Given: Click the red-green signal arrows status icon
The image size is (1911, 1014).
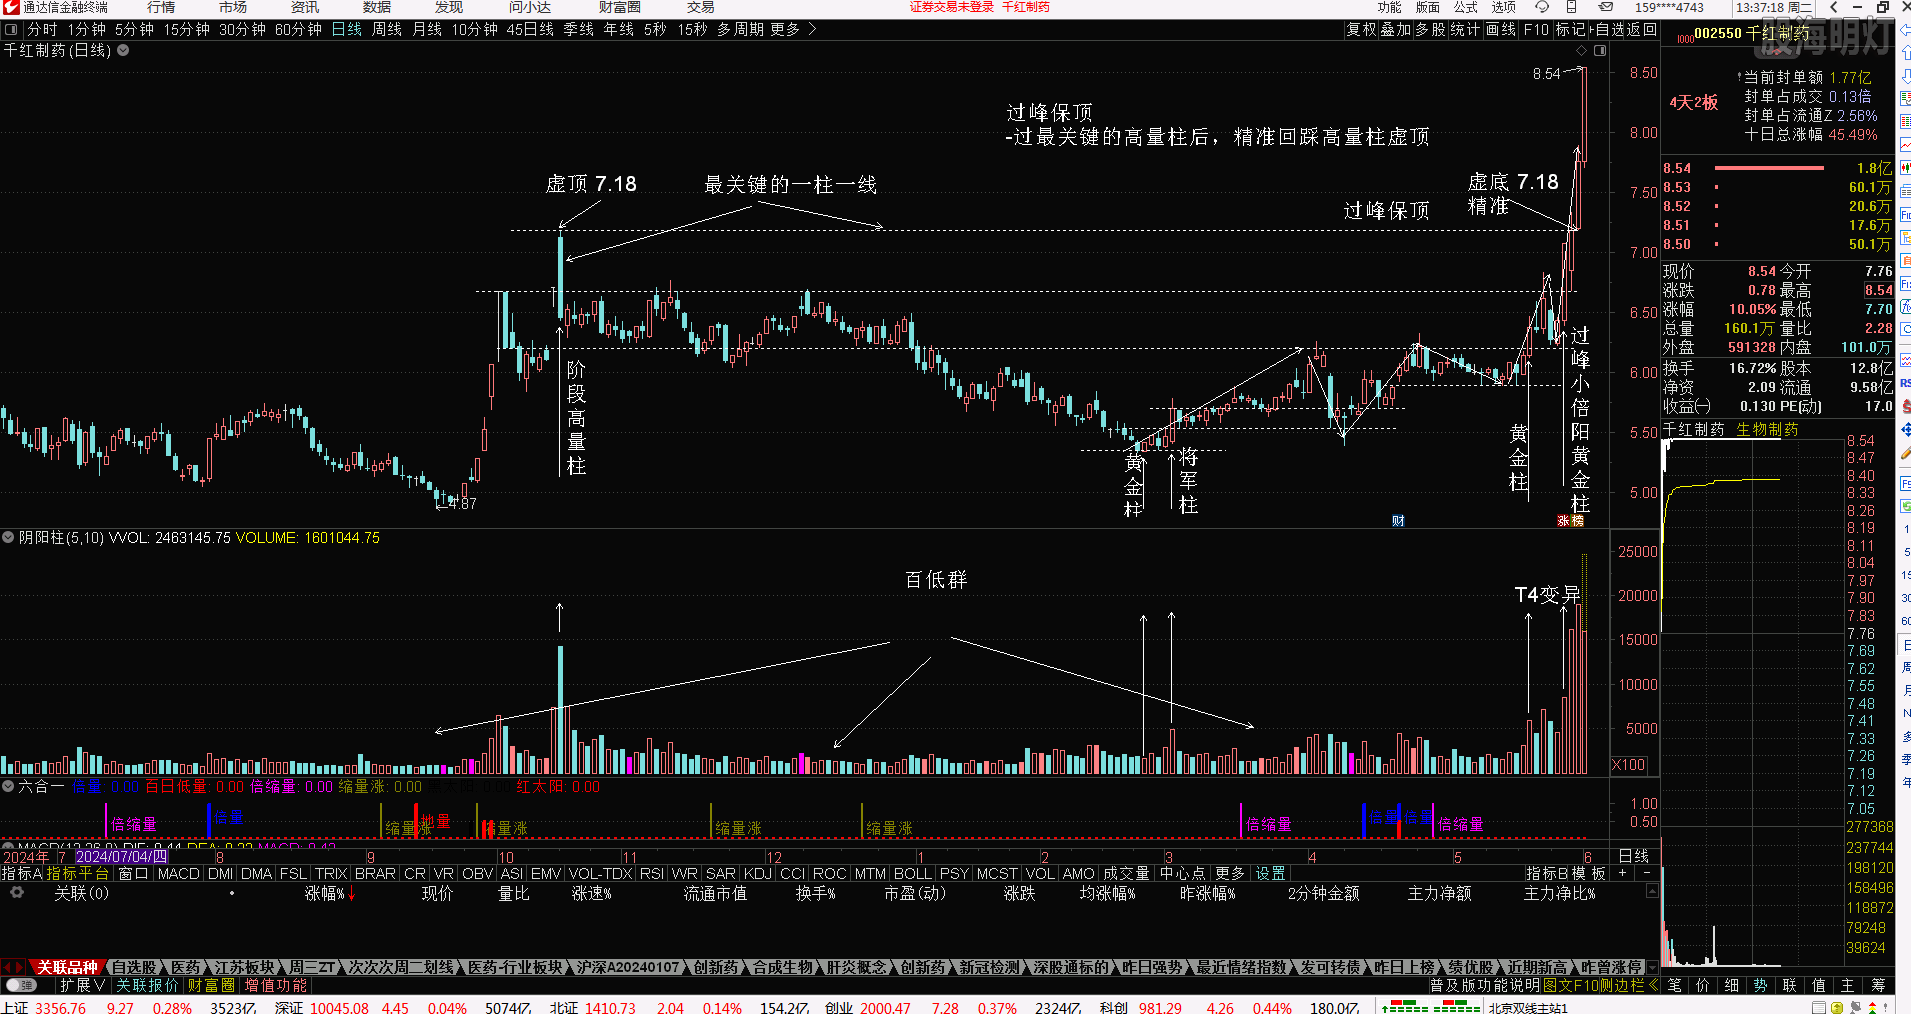Looking at the screenshot, I should point(1873,1007).
